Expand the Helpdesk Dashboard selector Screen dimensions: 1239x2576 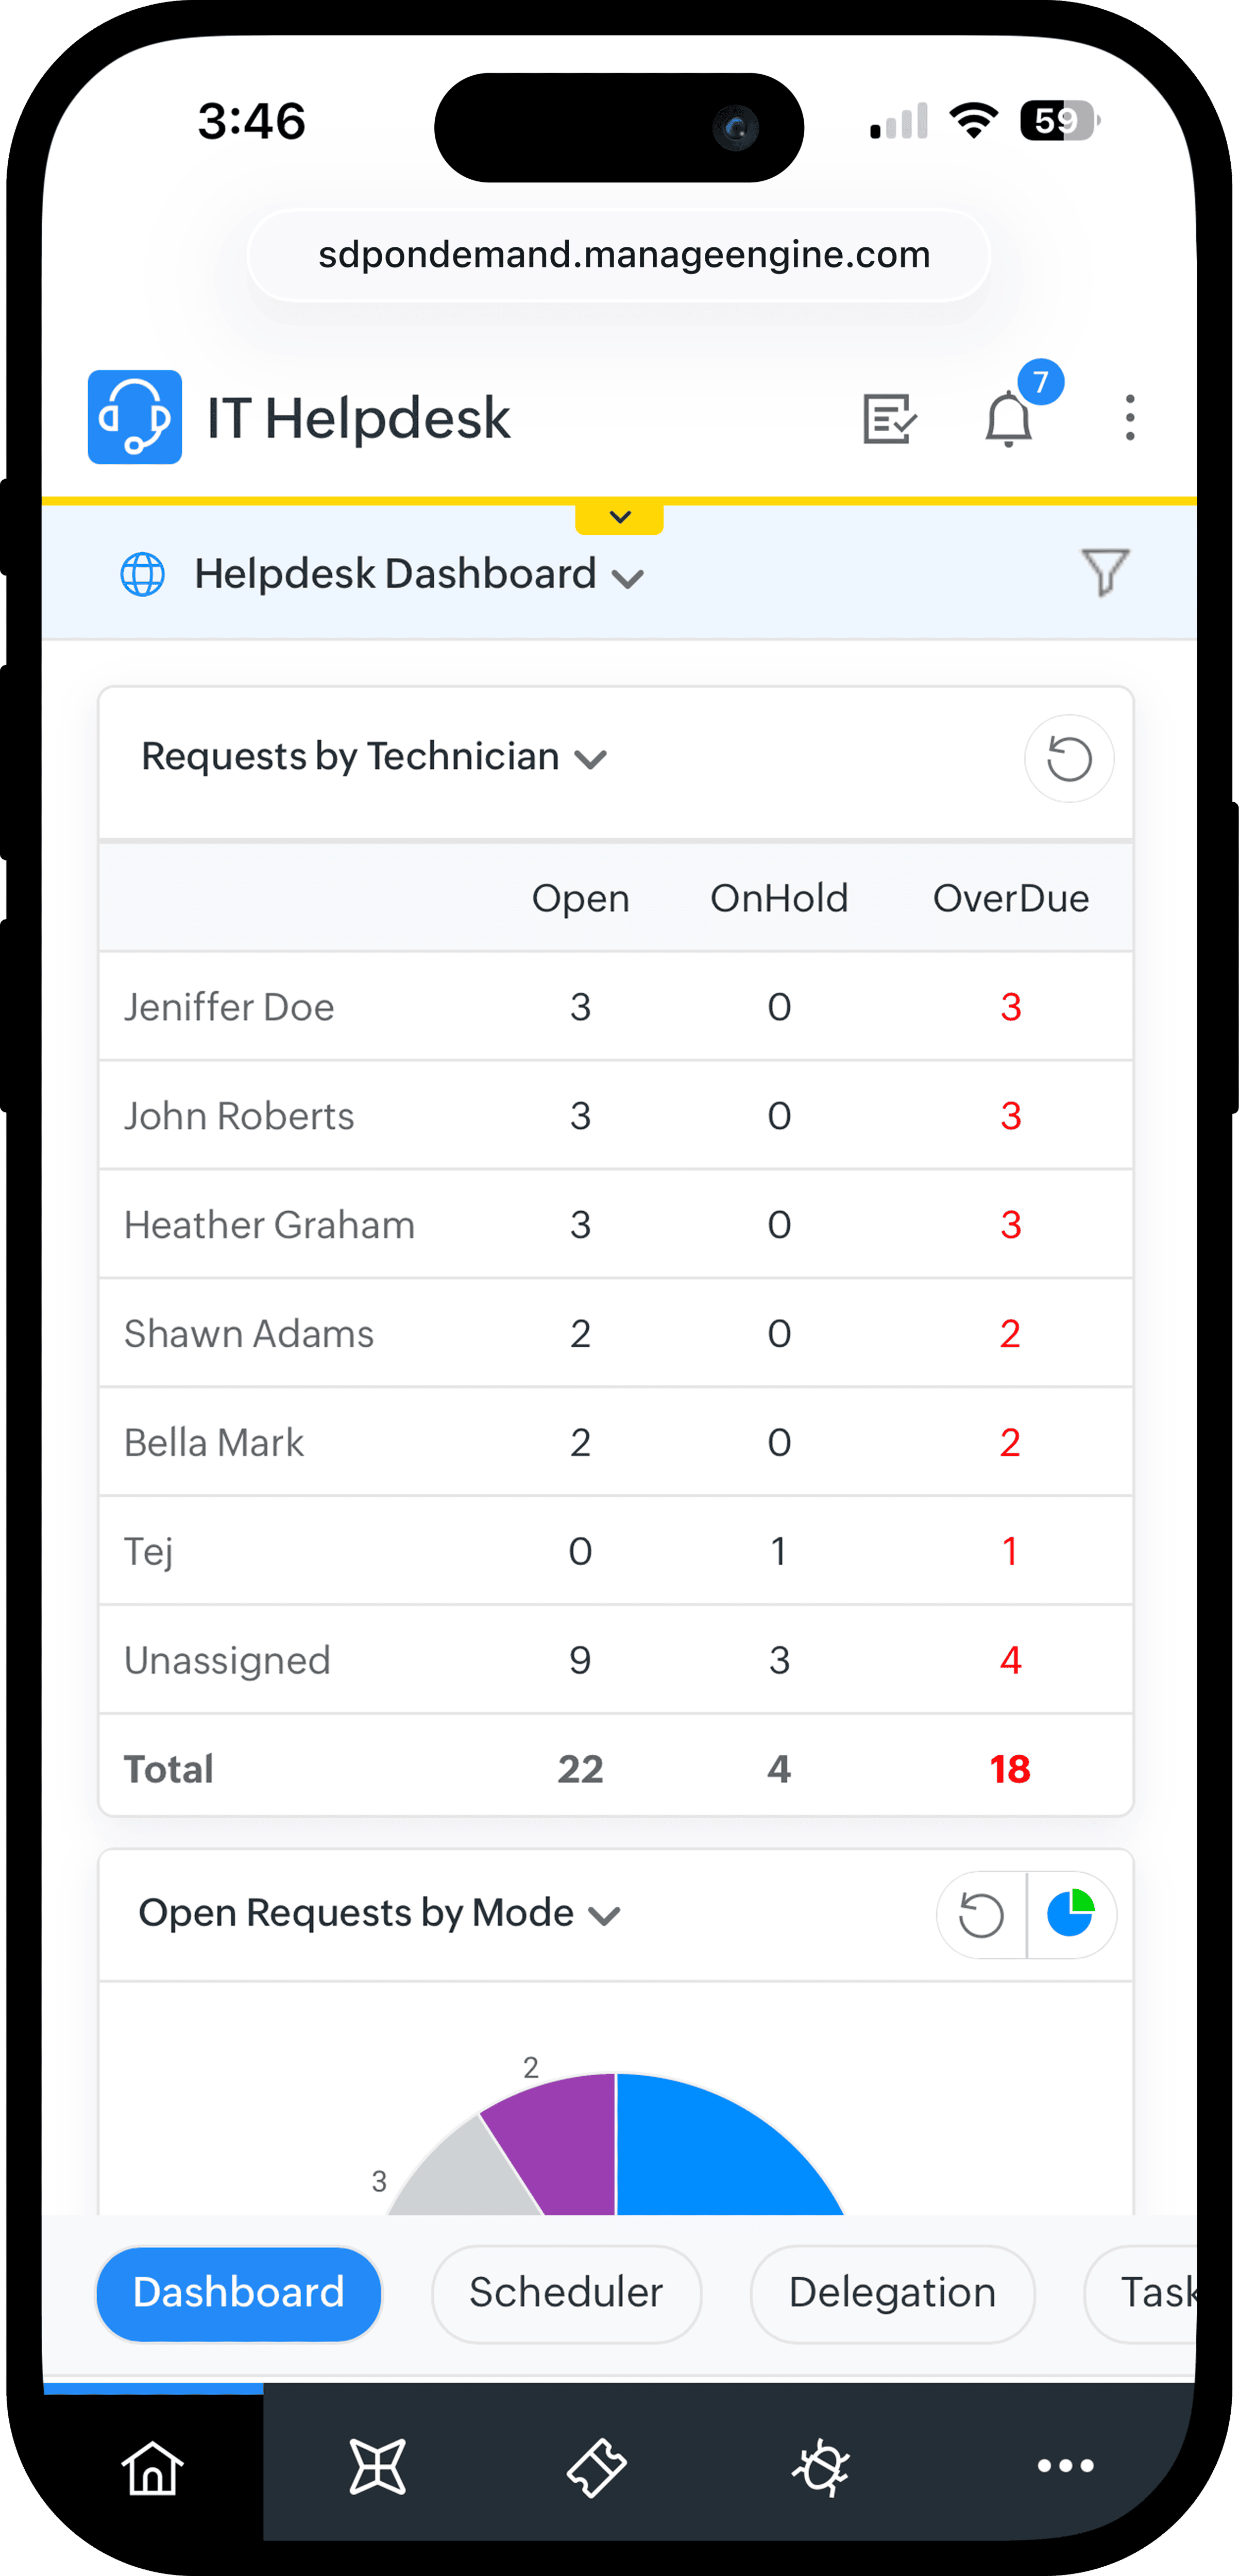(629, 576)
